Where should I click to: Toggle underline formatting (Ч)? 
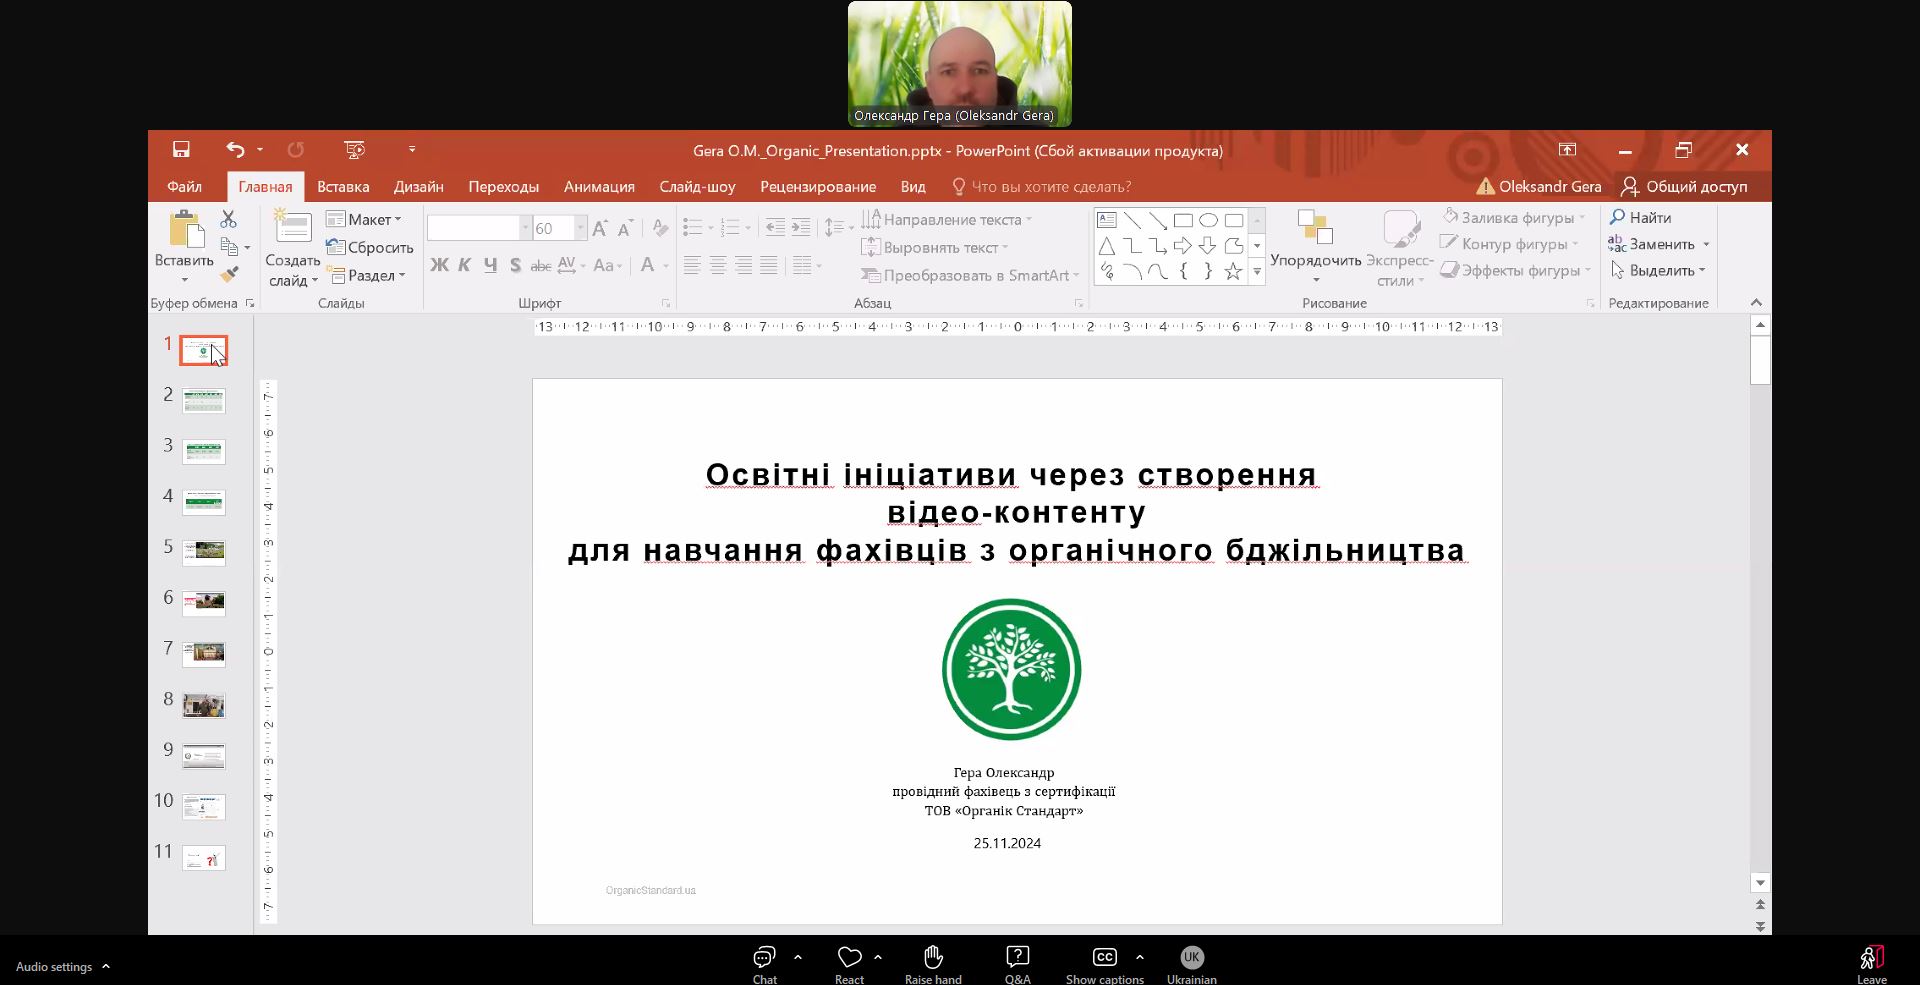pyautogui.click(x=490, y=265)
